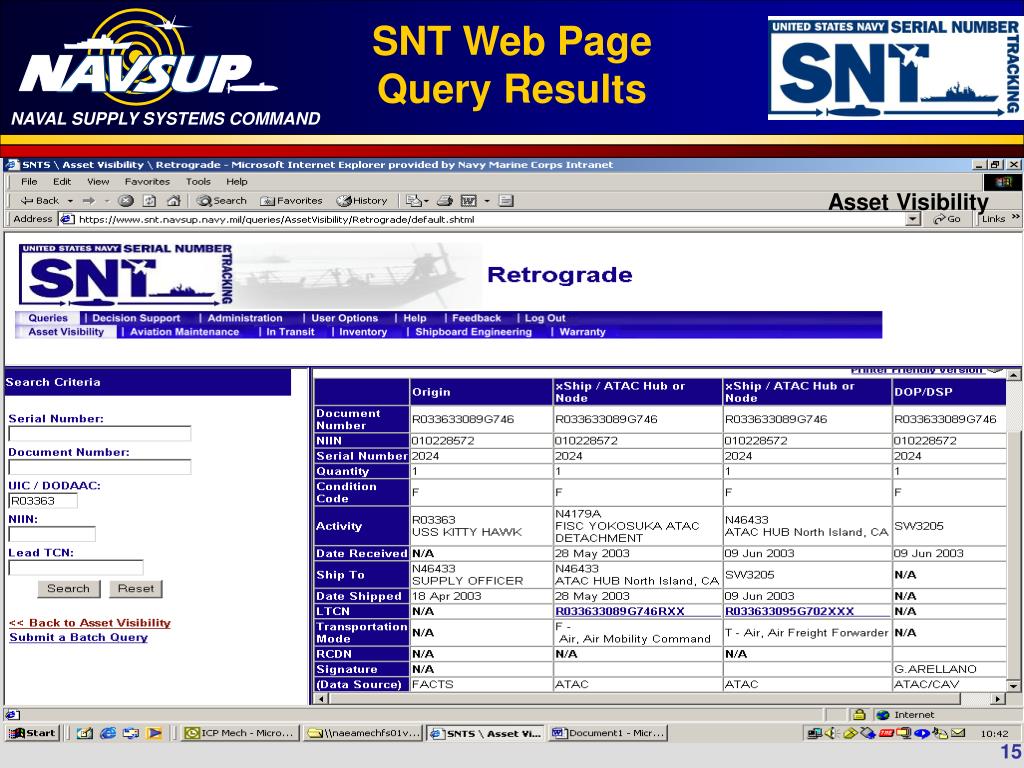The height and width of the screenshot is (768, 1024).
Task: Click the Search button in Search Criteria
Action: 69,588
